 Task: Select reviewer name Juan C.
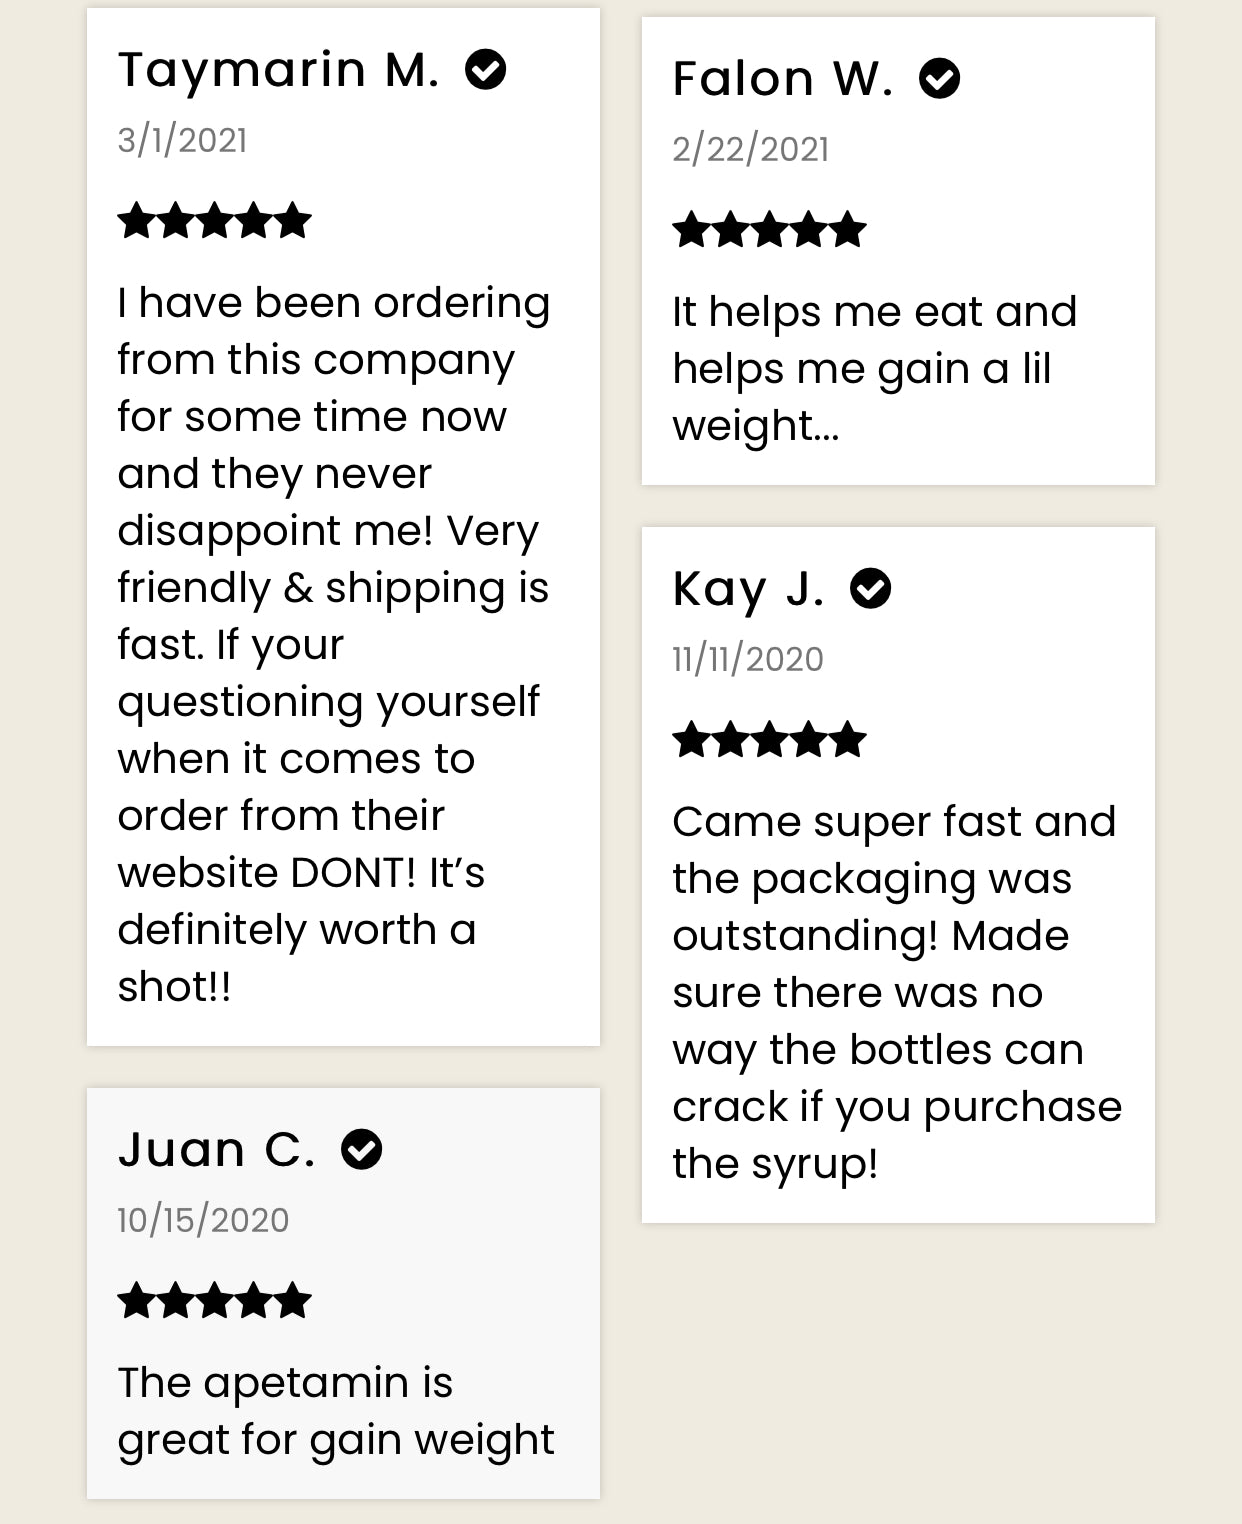(x=217, y=1149)
